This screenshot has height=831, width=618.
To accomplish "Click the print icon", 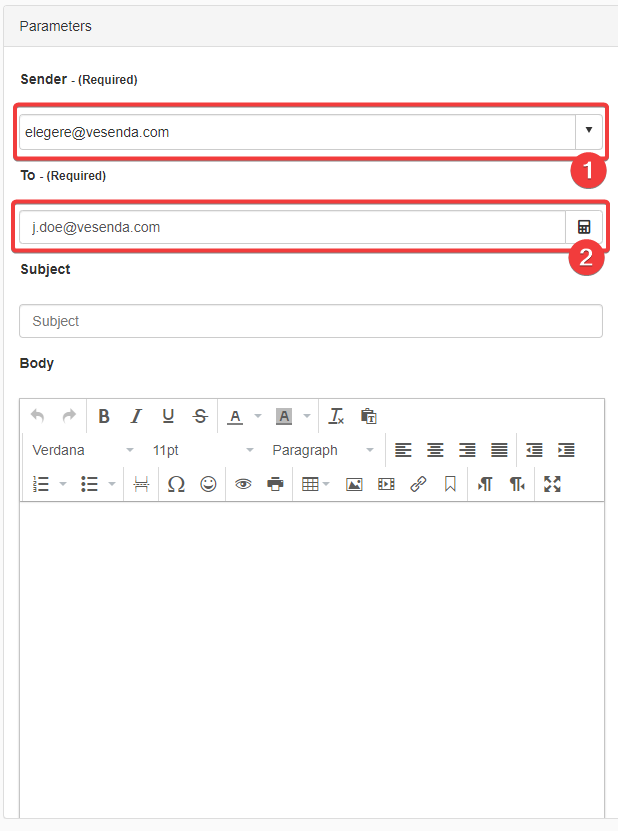I will (275, 484).
